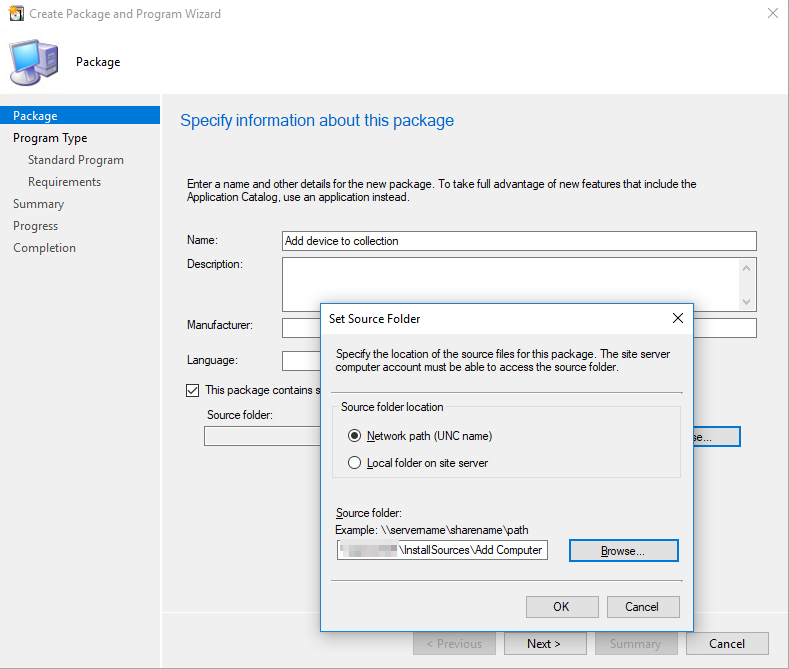
Task: Click inside the Description text area
Action: pyautogui.click(x=510, y=284)
